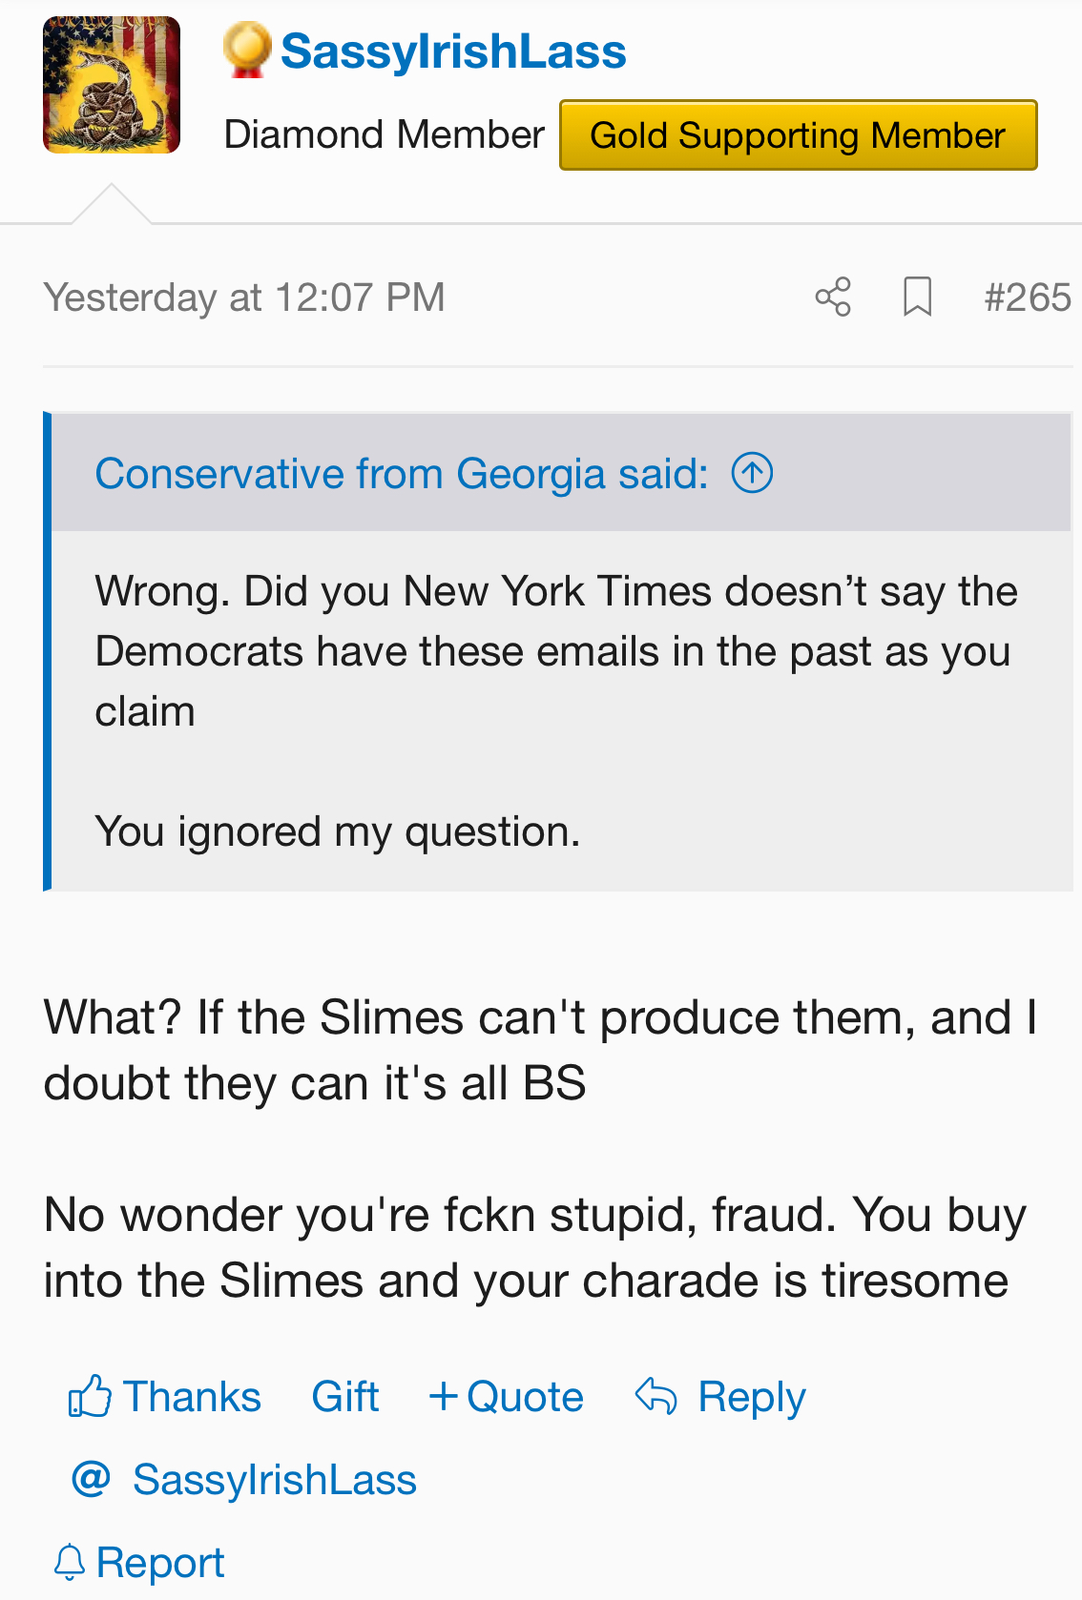Click SassyIrishLass's rattlesnake flag avatar

click(111, 85)
